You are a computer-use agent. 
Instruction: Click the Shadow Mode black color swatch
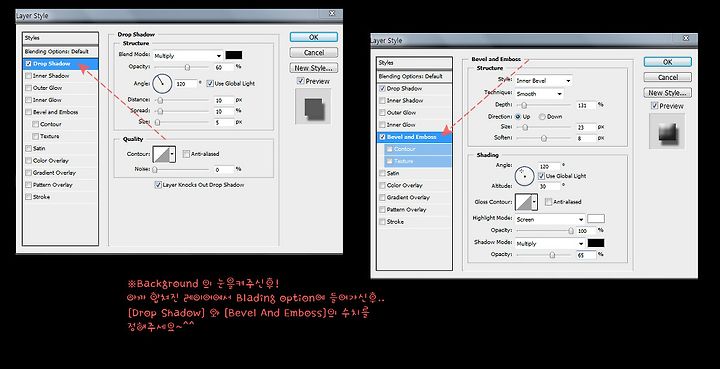tap(596, 243)
